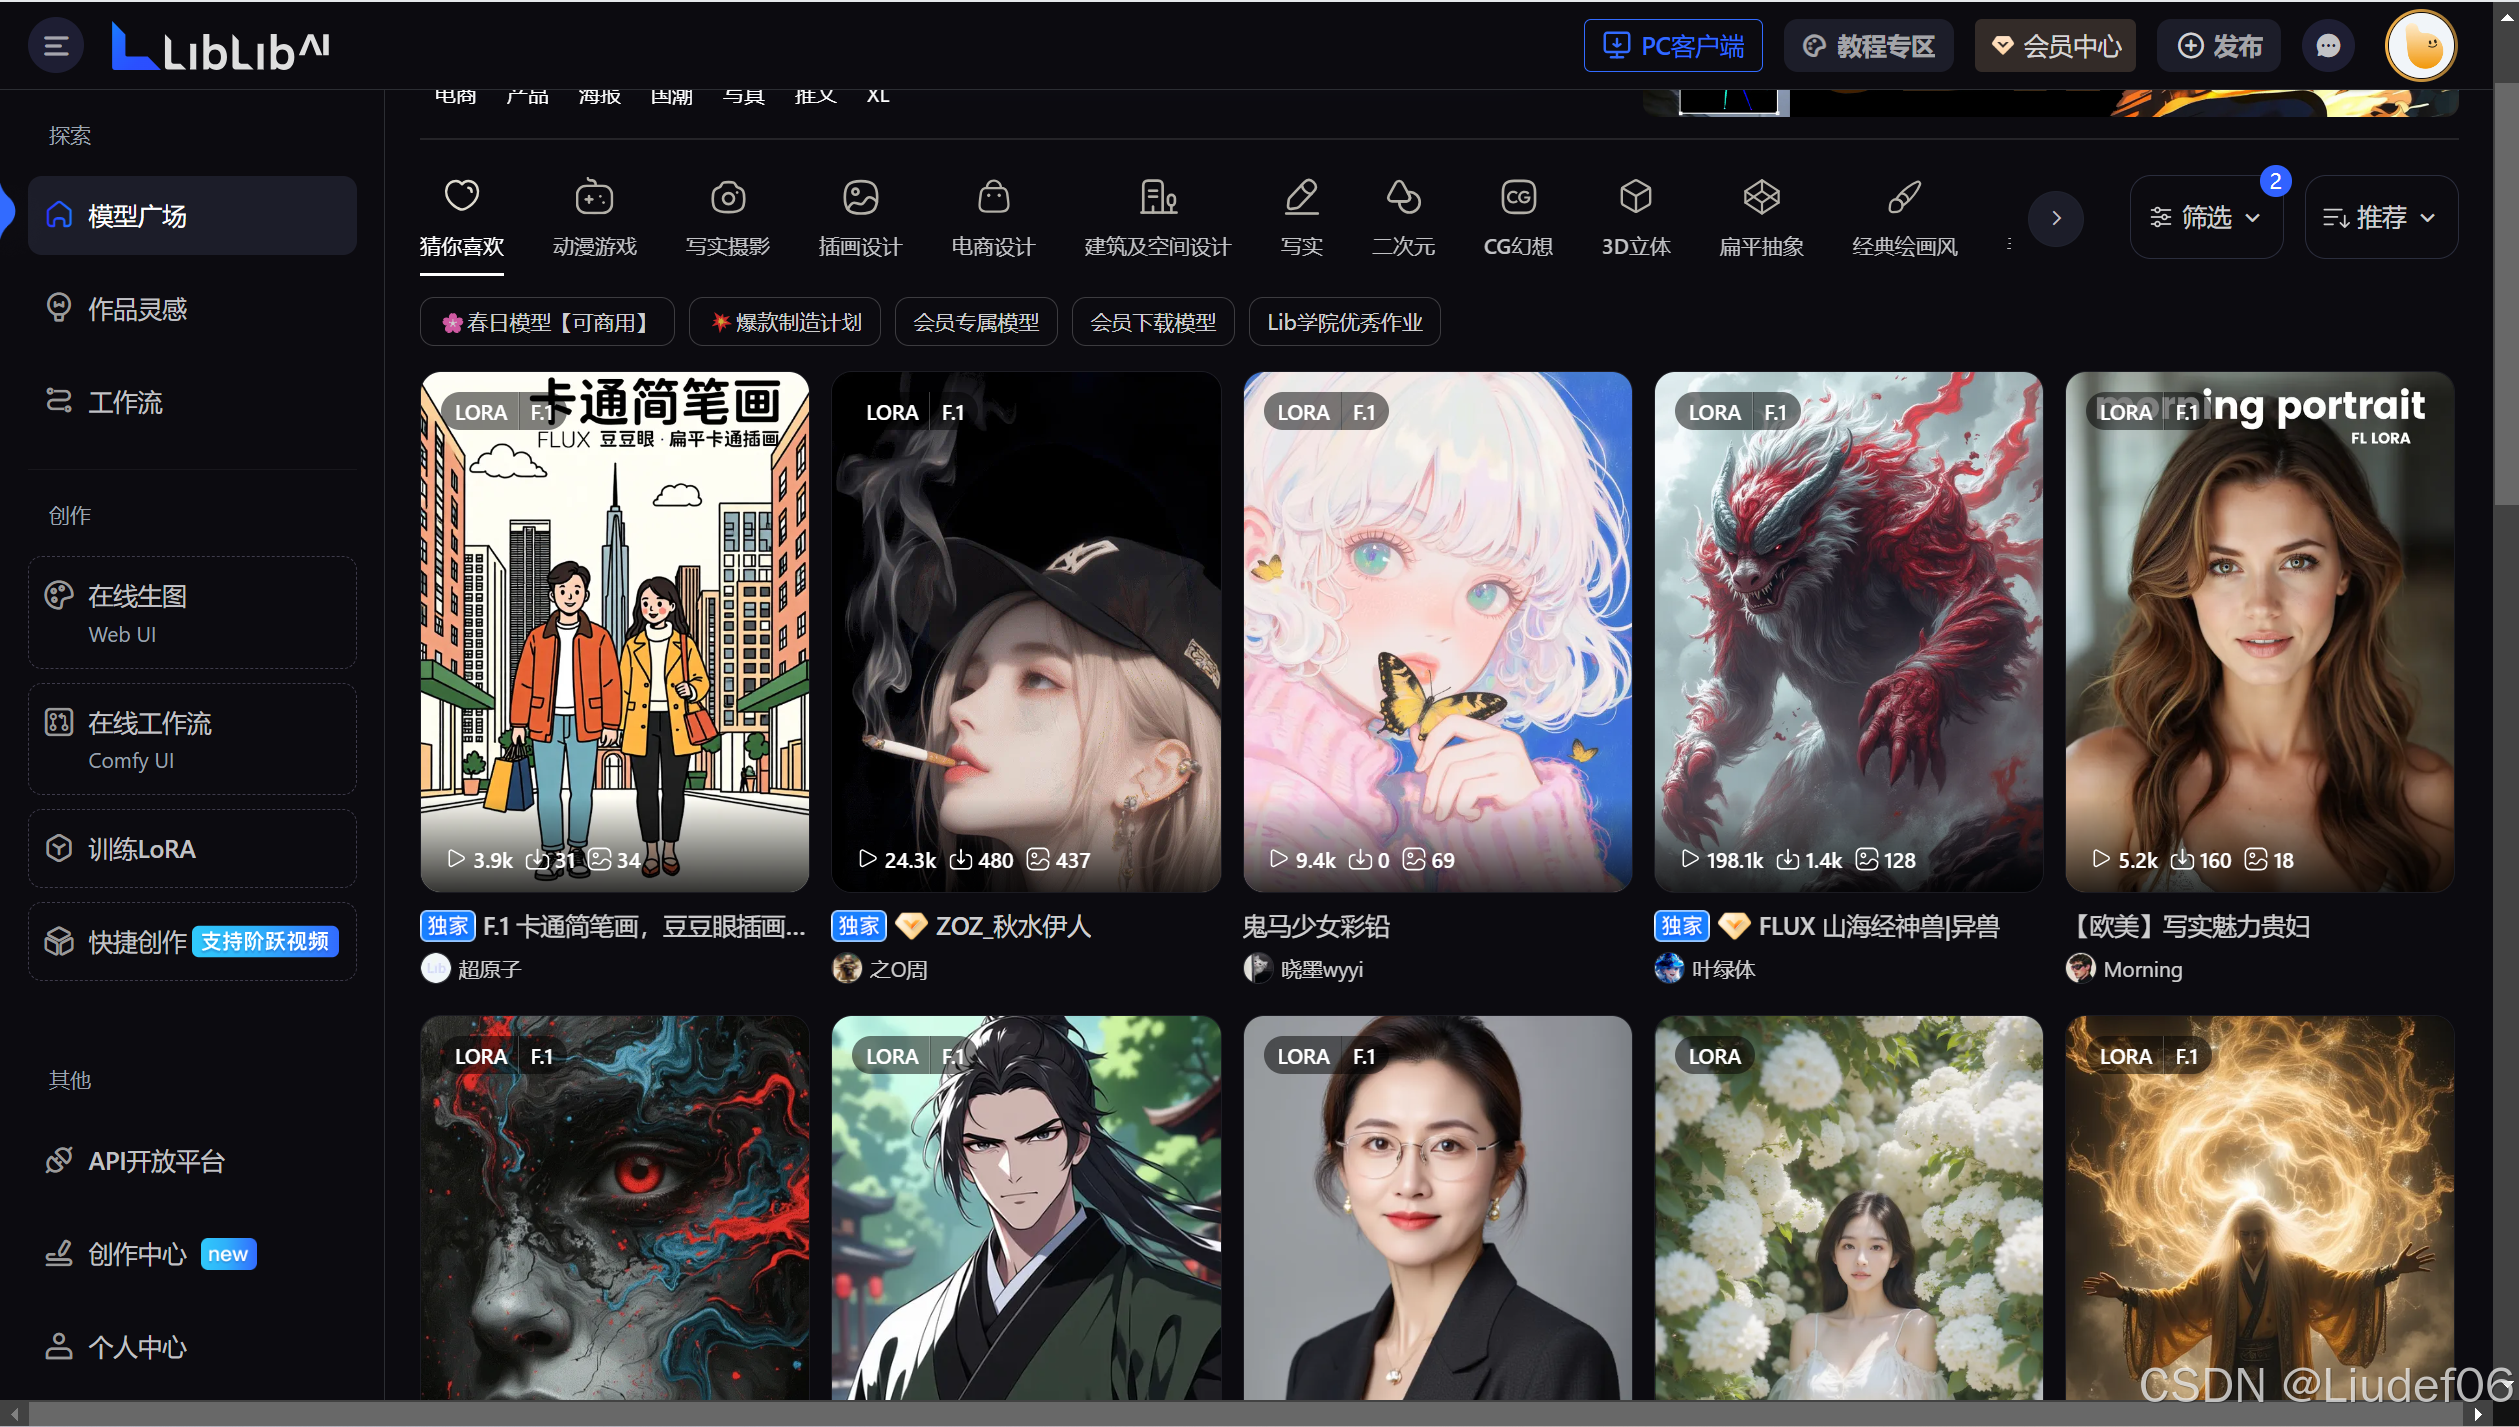Toggle the 春日模型【可商用】 filter chip
Viewport: 2519px width, 1427px height.
546,322
